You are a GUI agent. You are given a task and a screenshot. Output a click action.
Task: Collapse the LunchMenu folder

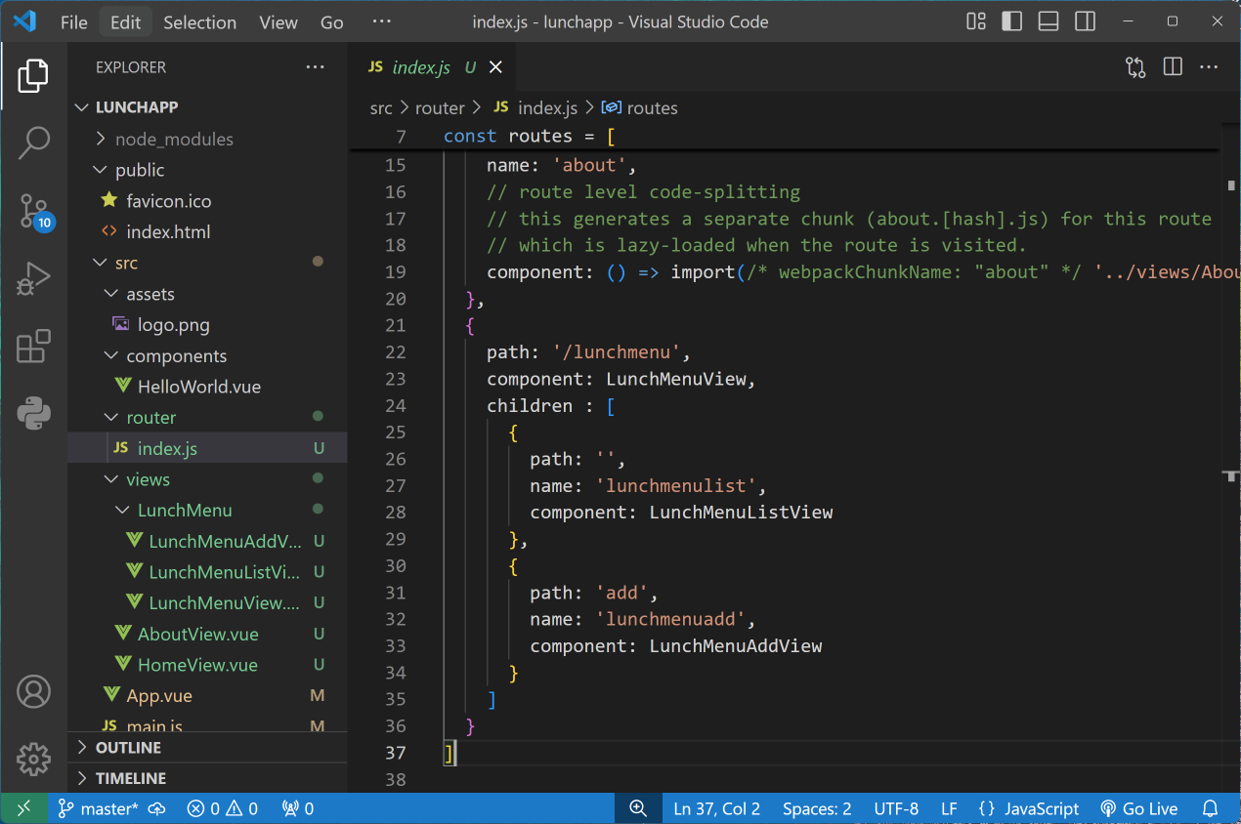[x=208, y=510]
